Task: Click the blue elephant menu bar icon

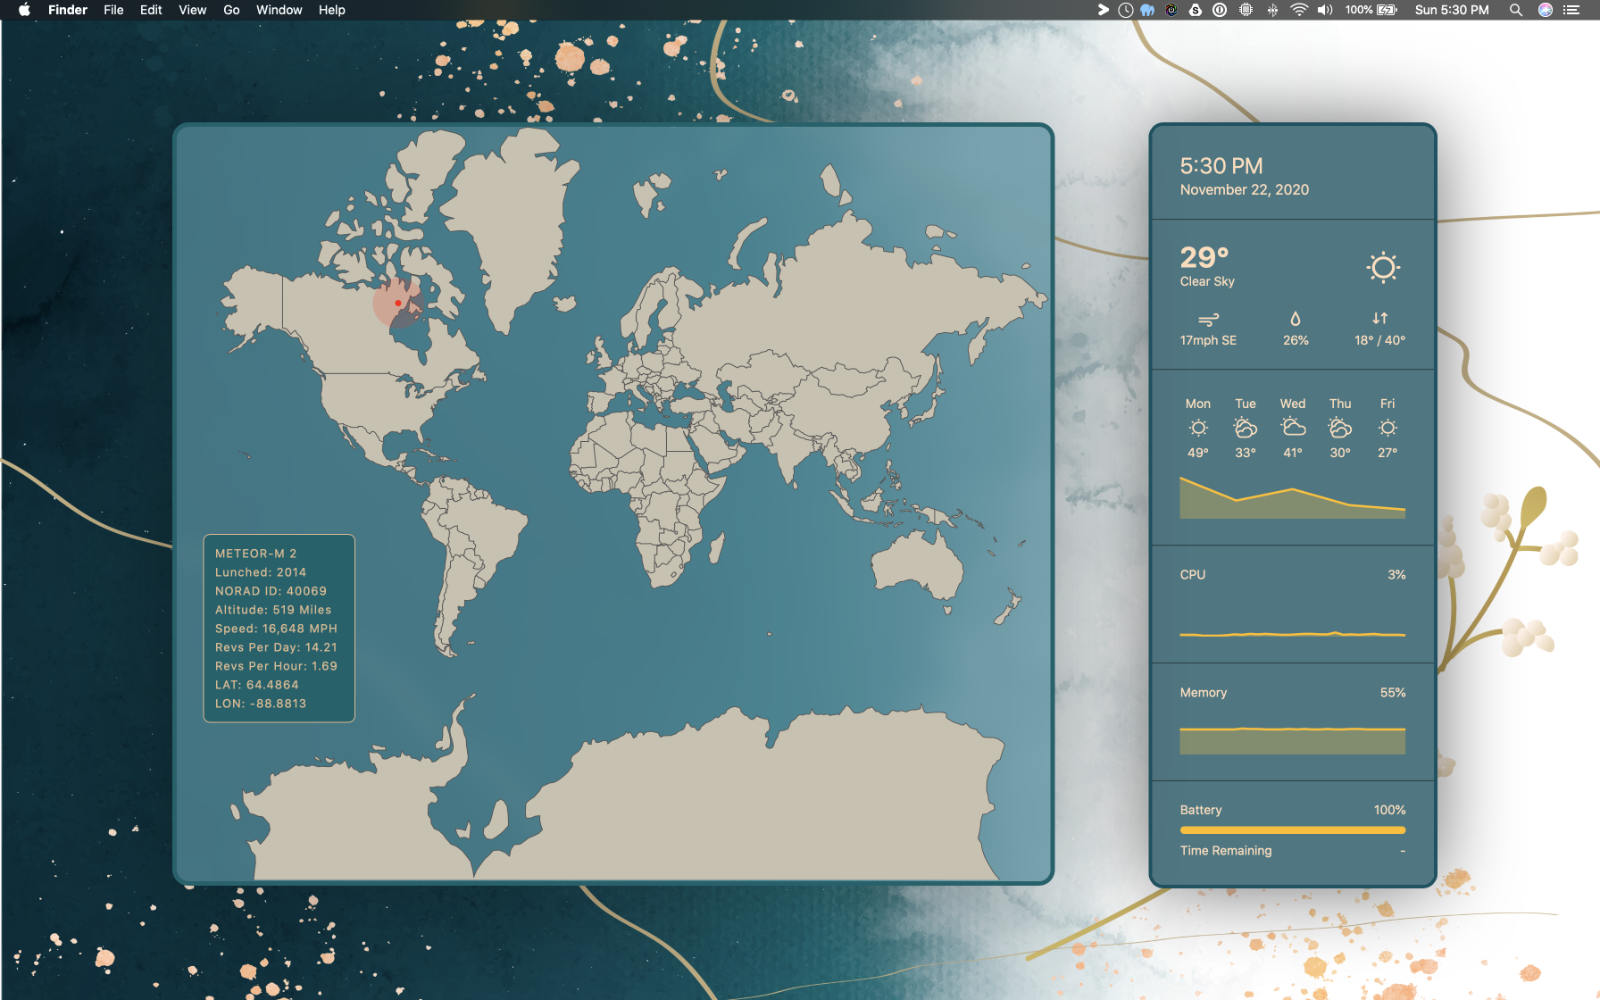Action: click(1148, 10)
